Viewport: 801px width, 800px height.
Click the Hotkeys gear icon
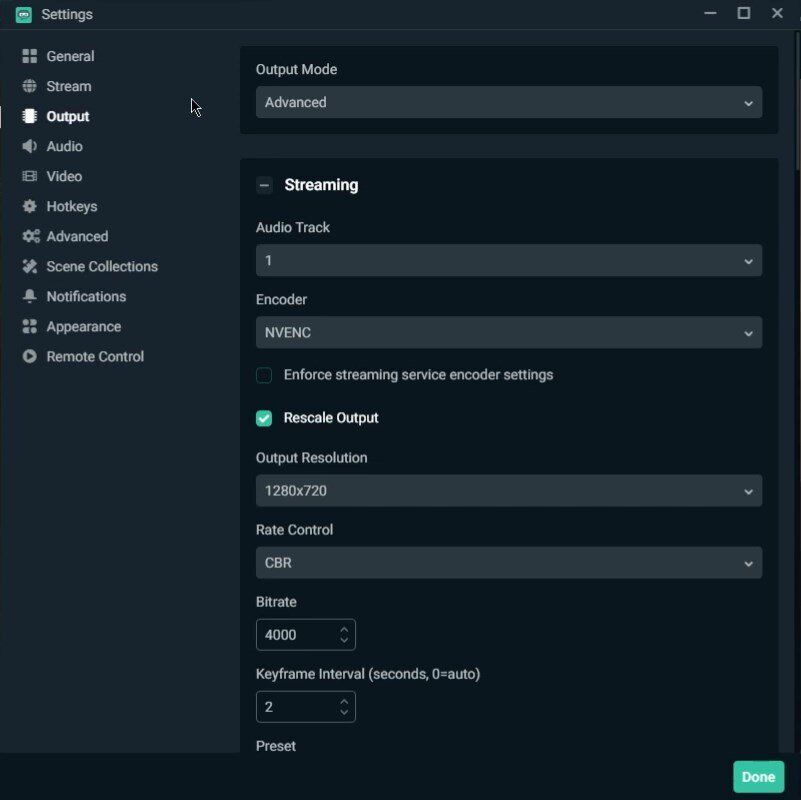click(x=30, y=207)
